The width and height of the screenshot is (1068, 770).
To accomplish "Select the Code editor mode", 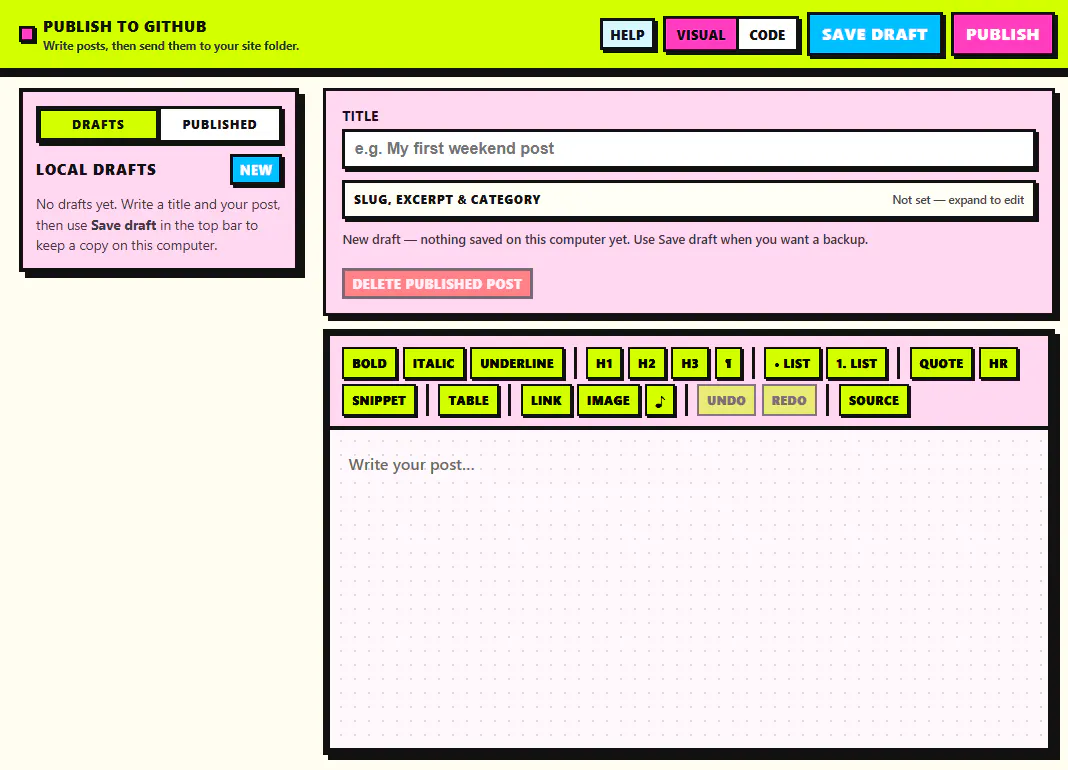I will [767, 35].
